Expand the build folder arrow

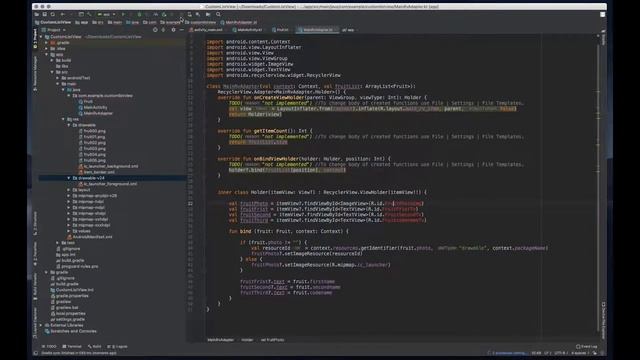pos(52,60)
